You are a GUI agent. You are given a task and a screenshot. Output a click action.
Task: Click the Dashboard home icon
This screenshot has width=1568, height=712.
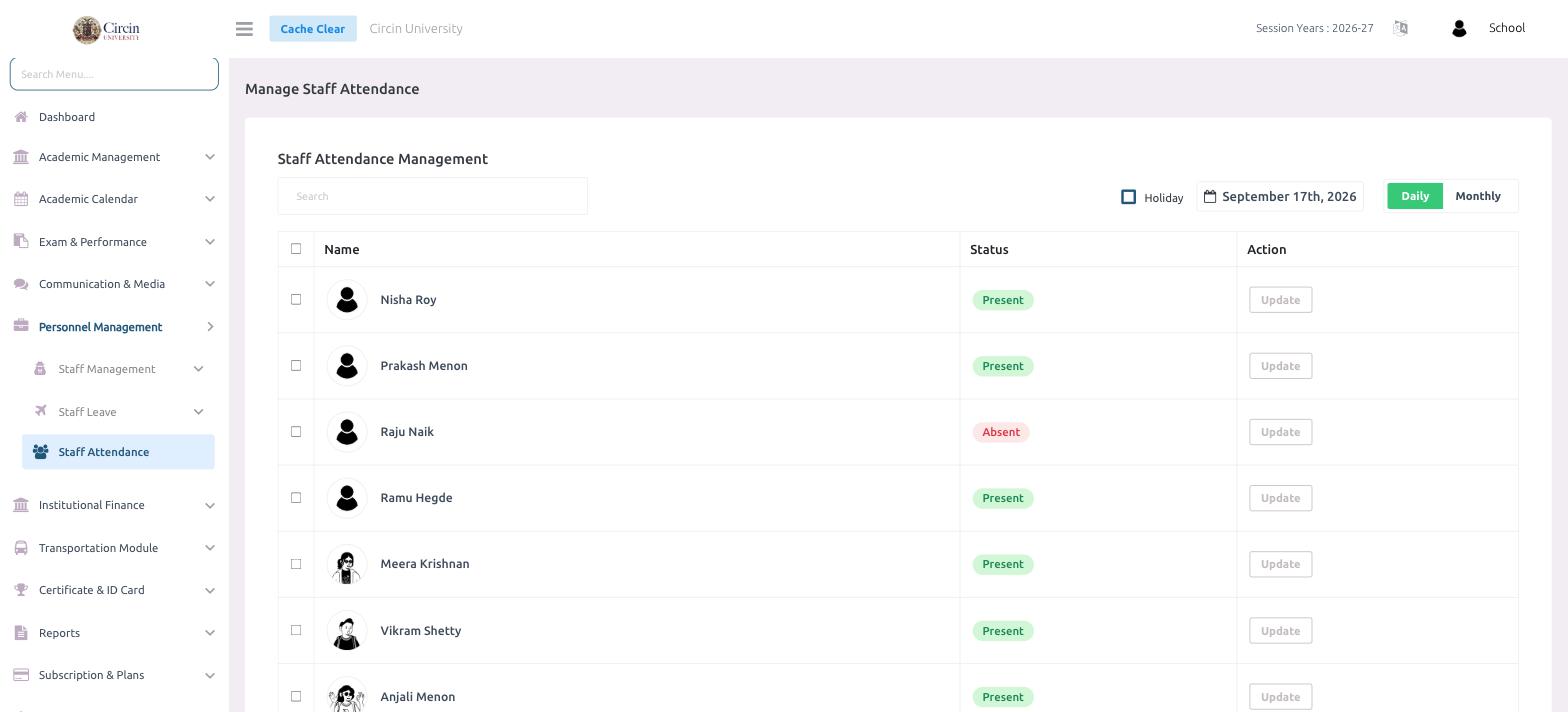pos(21,117)
